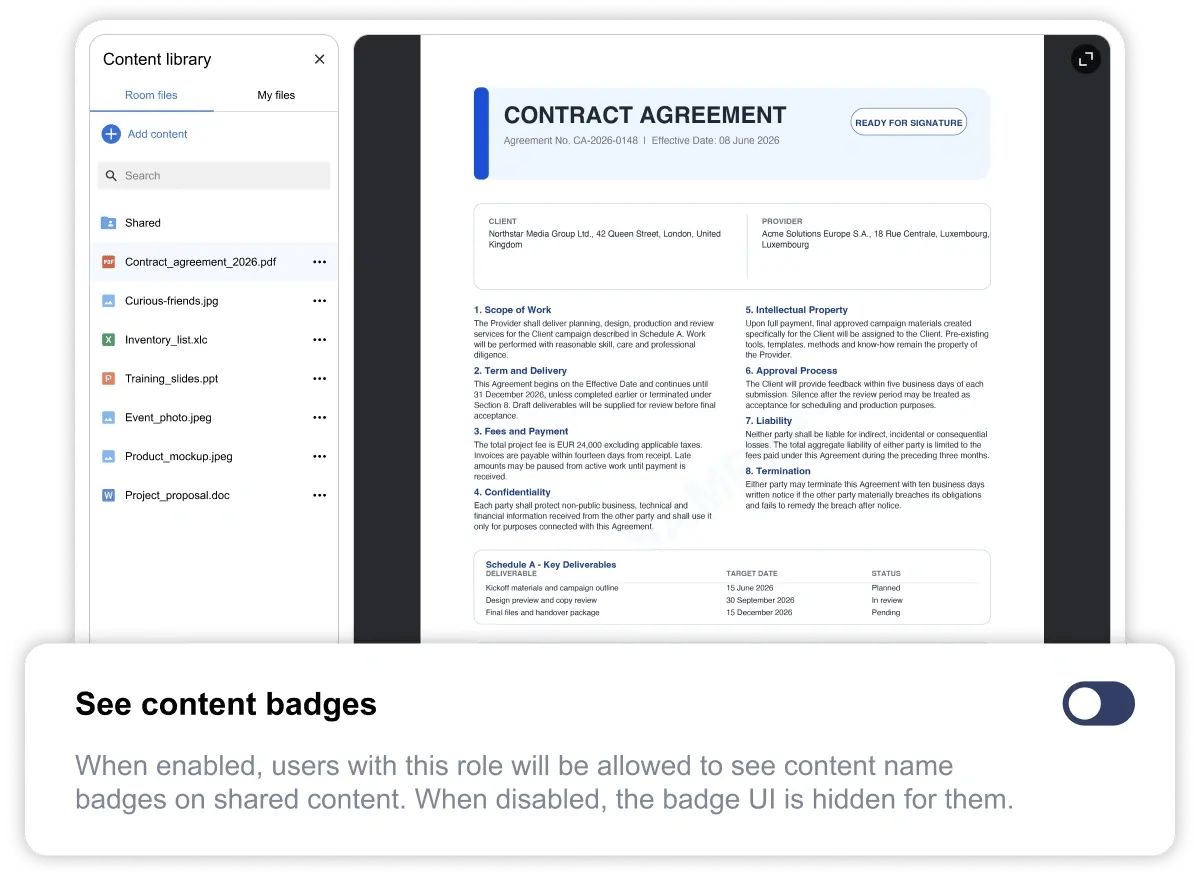Select the Shared folder name
The width and height of the screenshot is (1200, 877).
tap(143, 223)
